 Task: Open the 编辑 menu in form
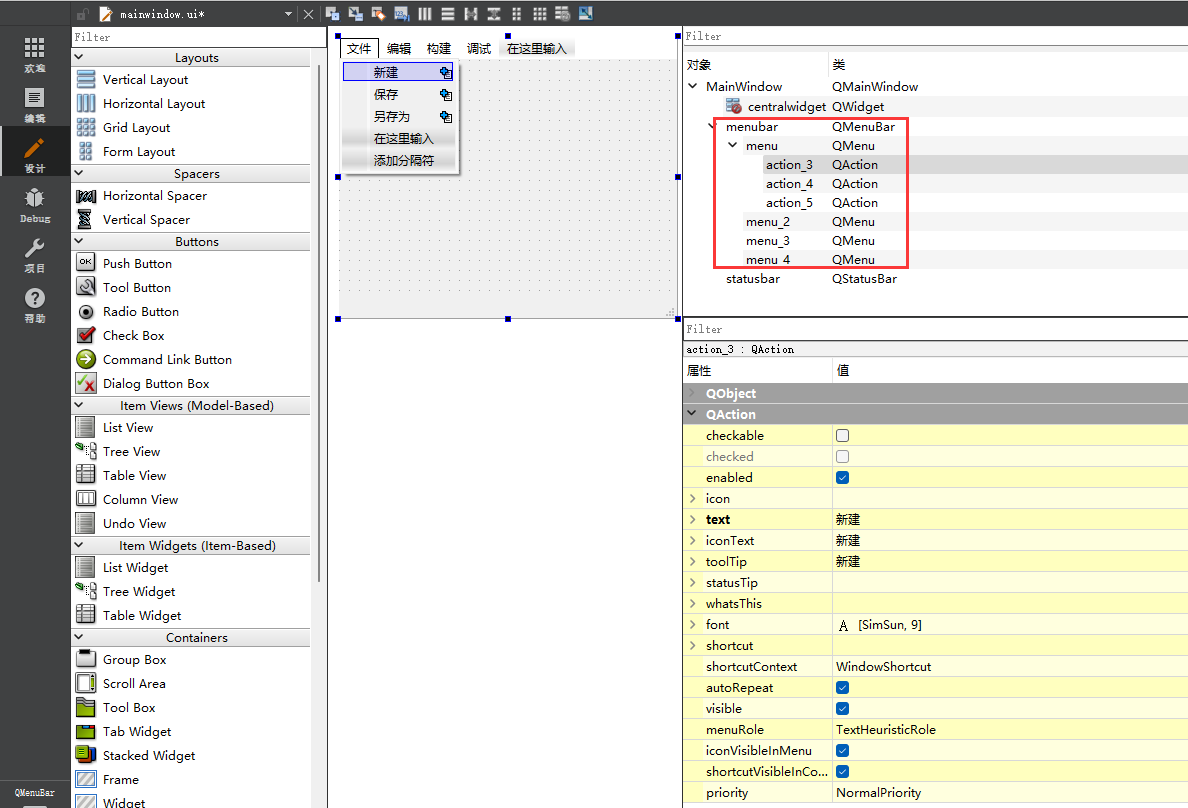click(399, 49)
